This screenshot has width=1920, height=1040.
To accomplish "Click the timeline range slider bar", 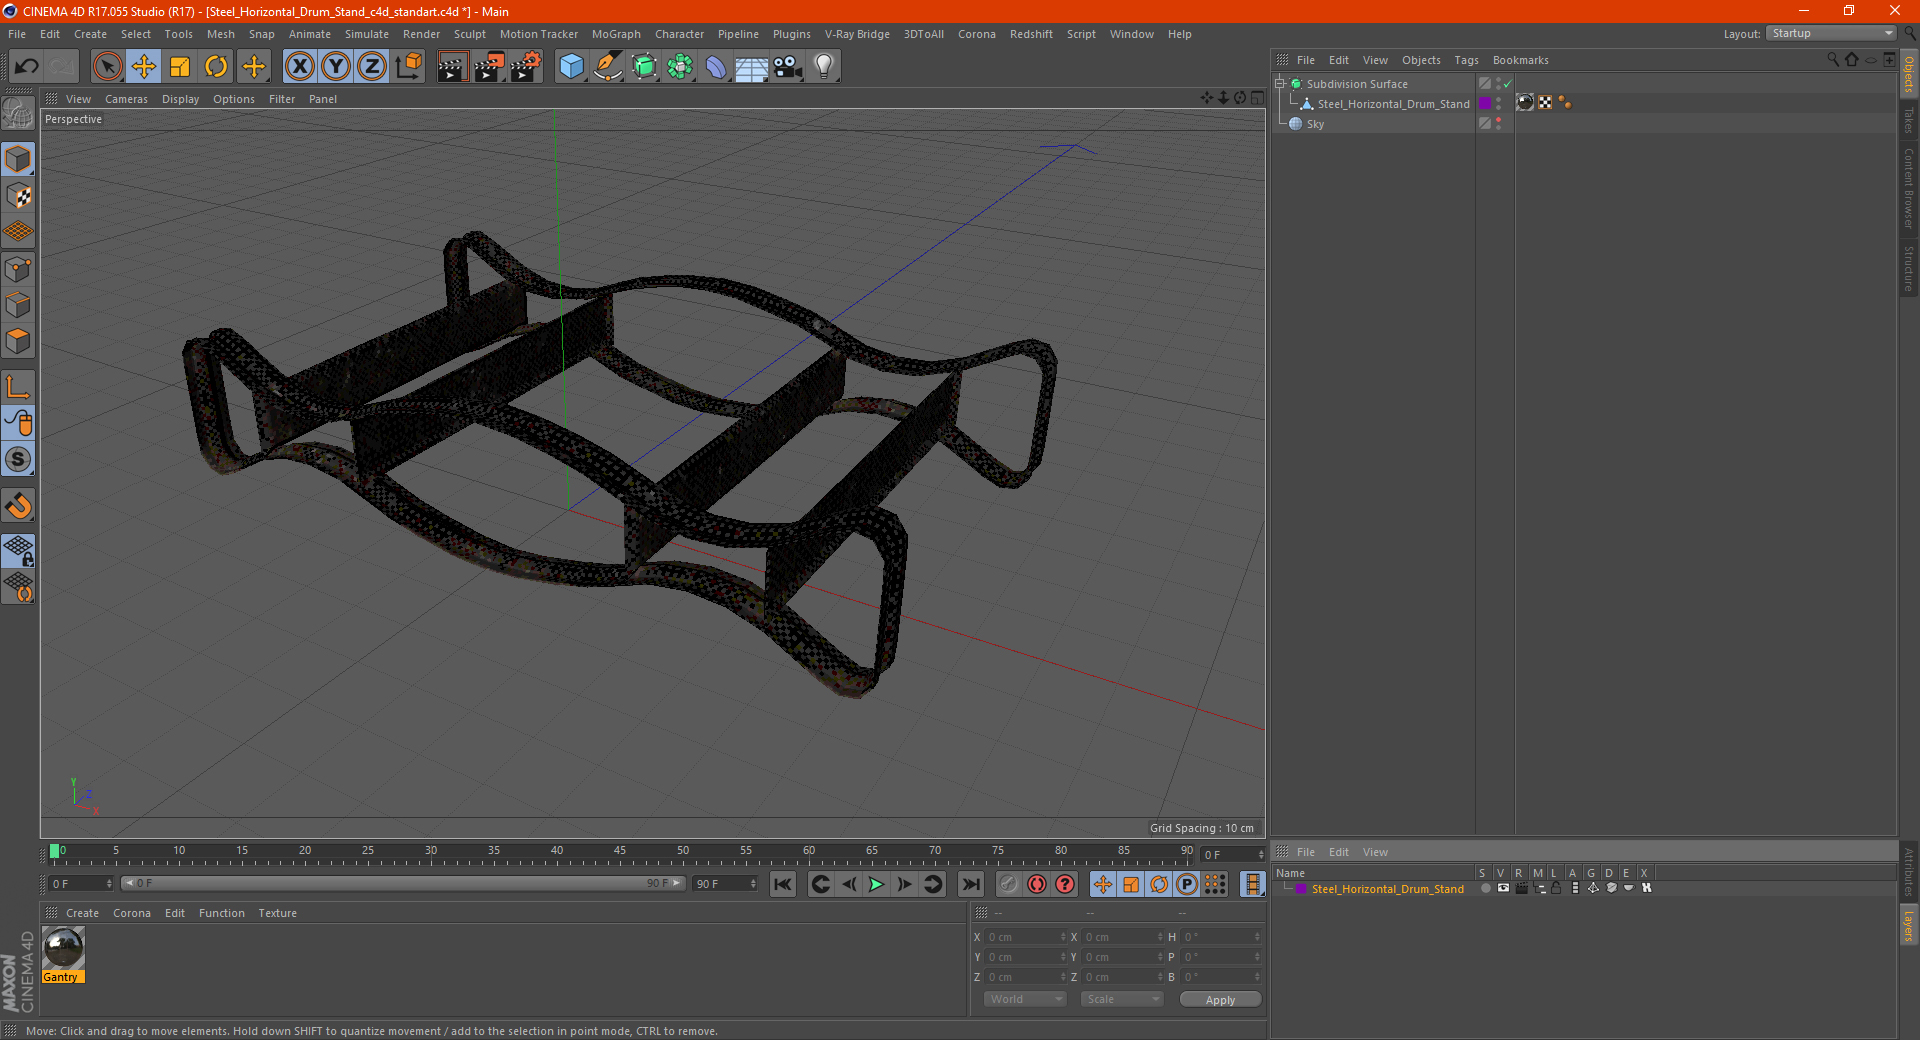I will click(403, 884).
